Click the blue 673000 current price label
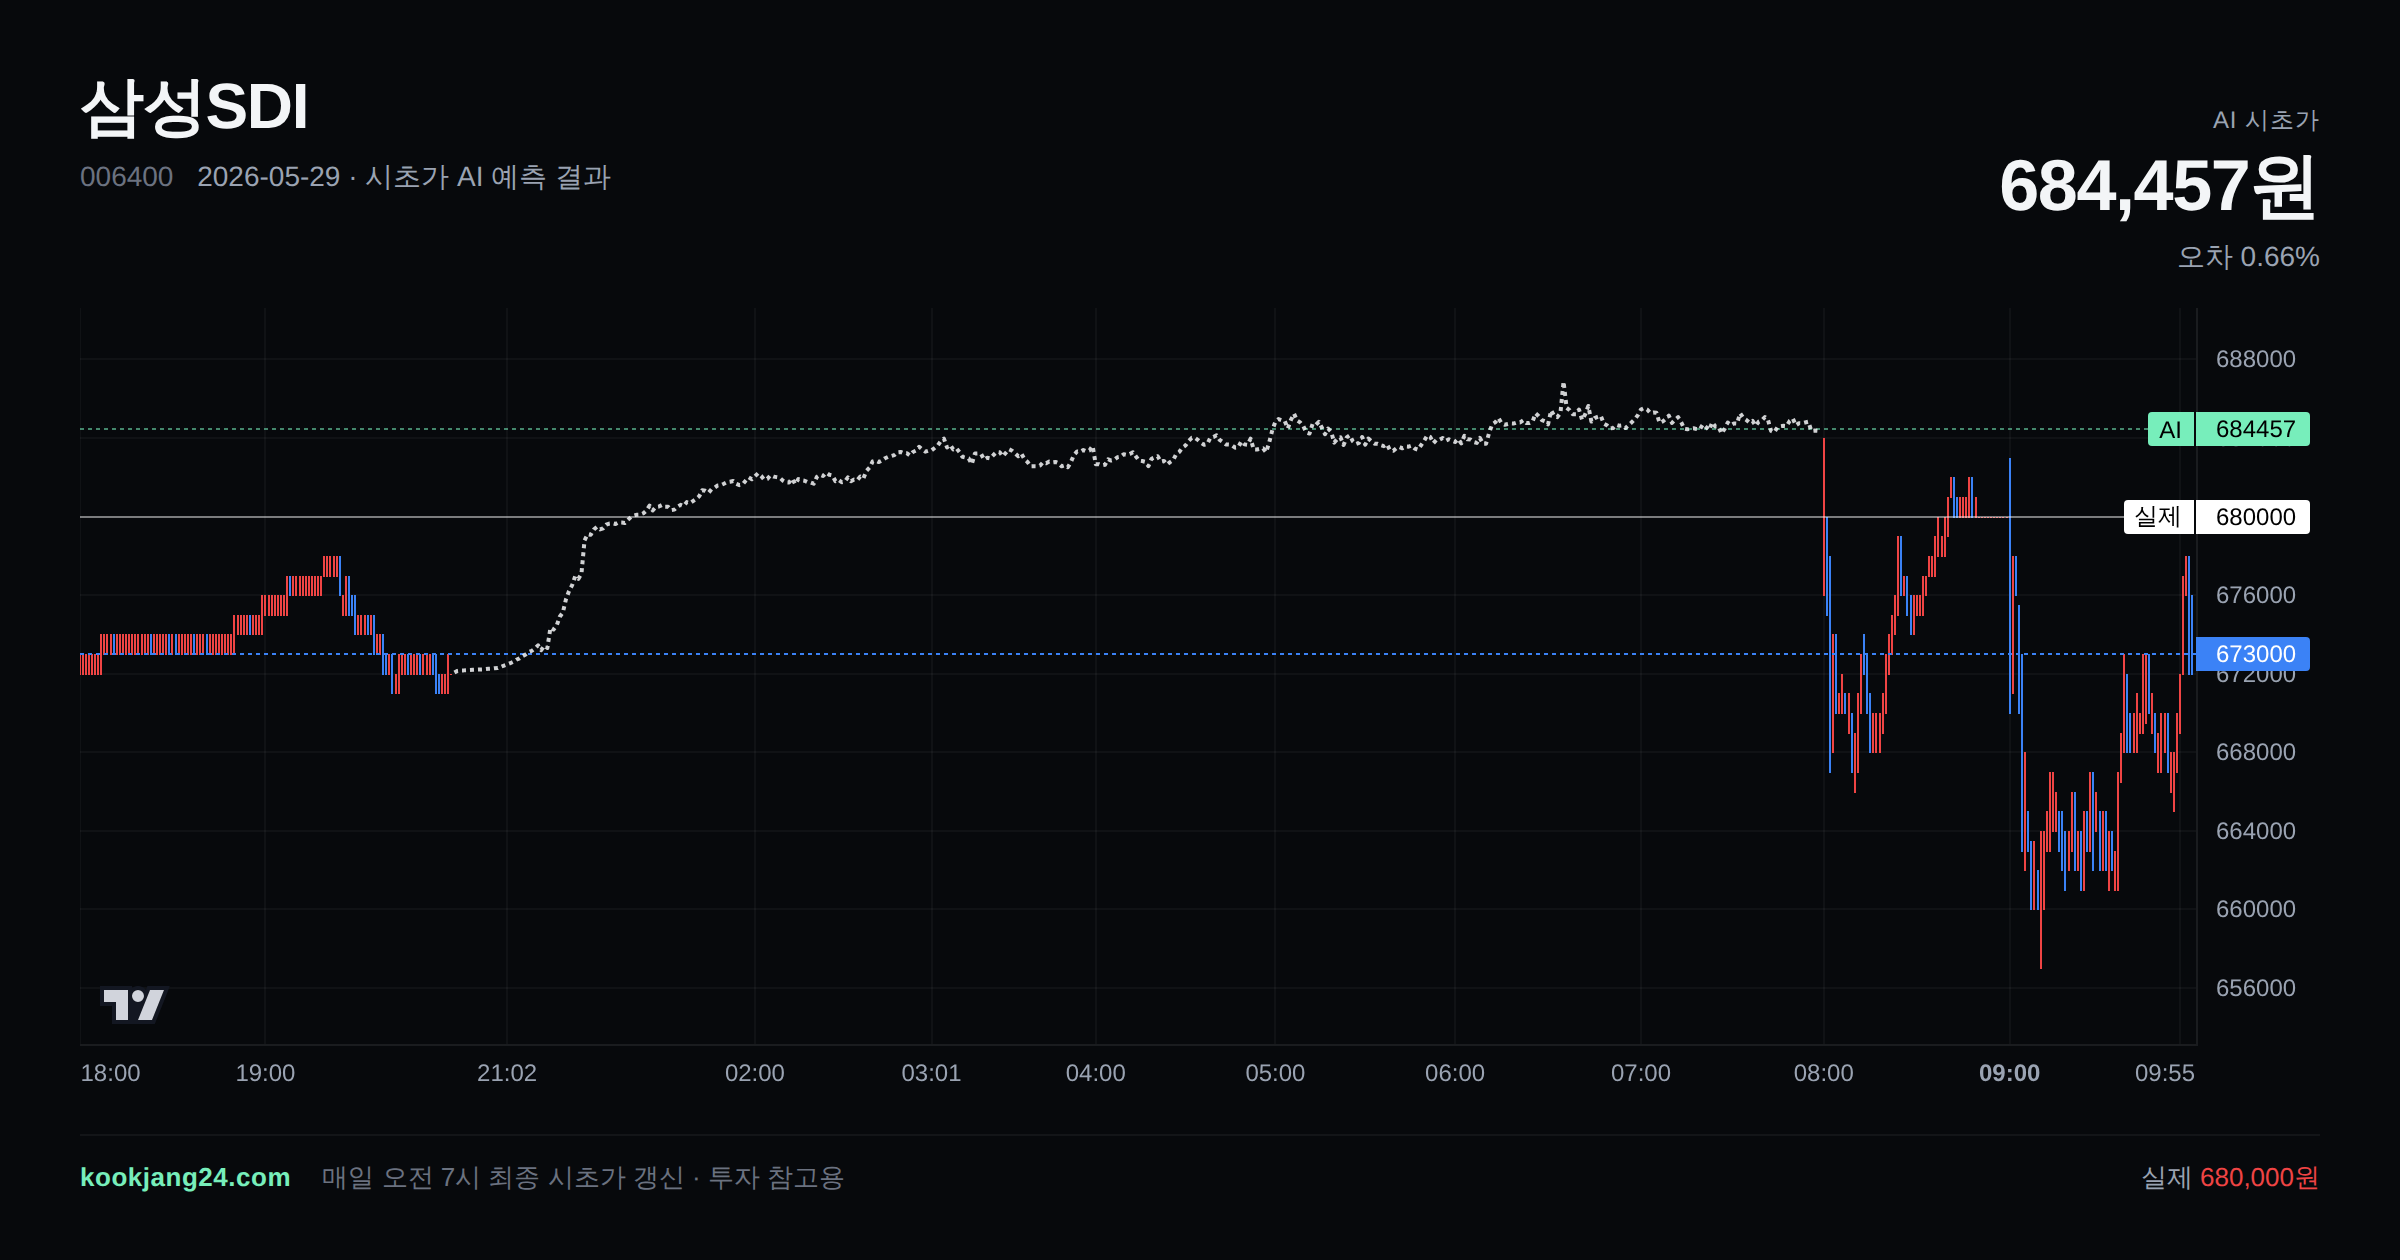 (2254, 654)
